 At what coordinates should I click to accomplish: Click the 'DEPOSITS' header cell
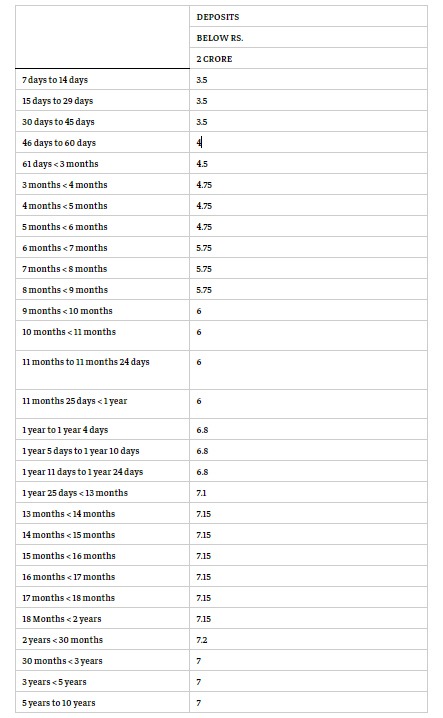point(308,16)
